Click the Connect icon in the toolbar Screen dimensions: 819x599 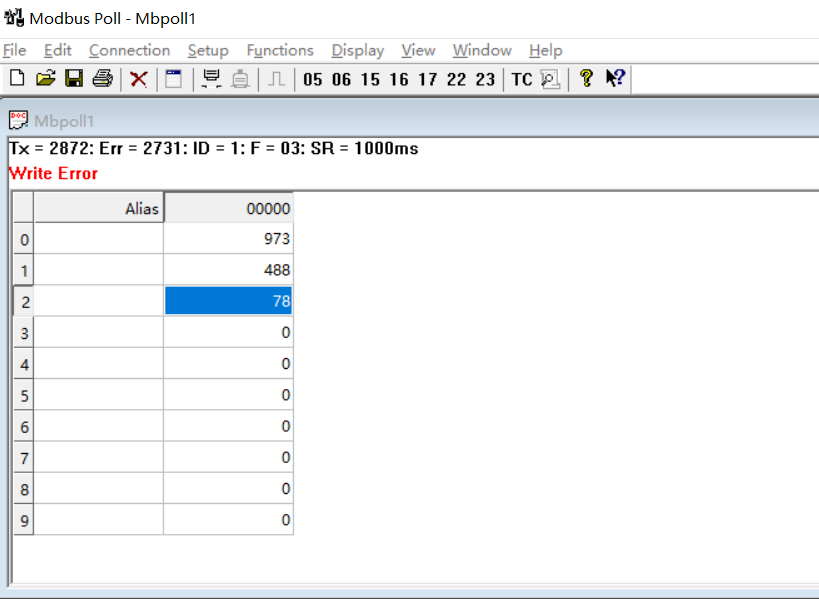point(212,79)
